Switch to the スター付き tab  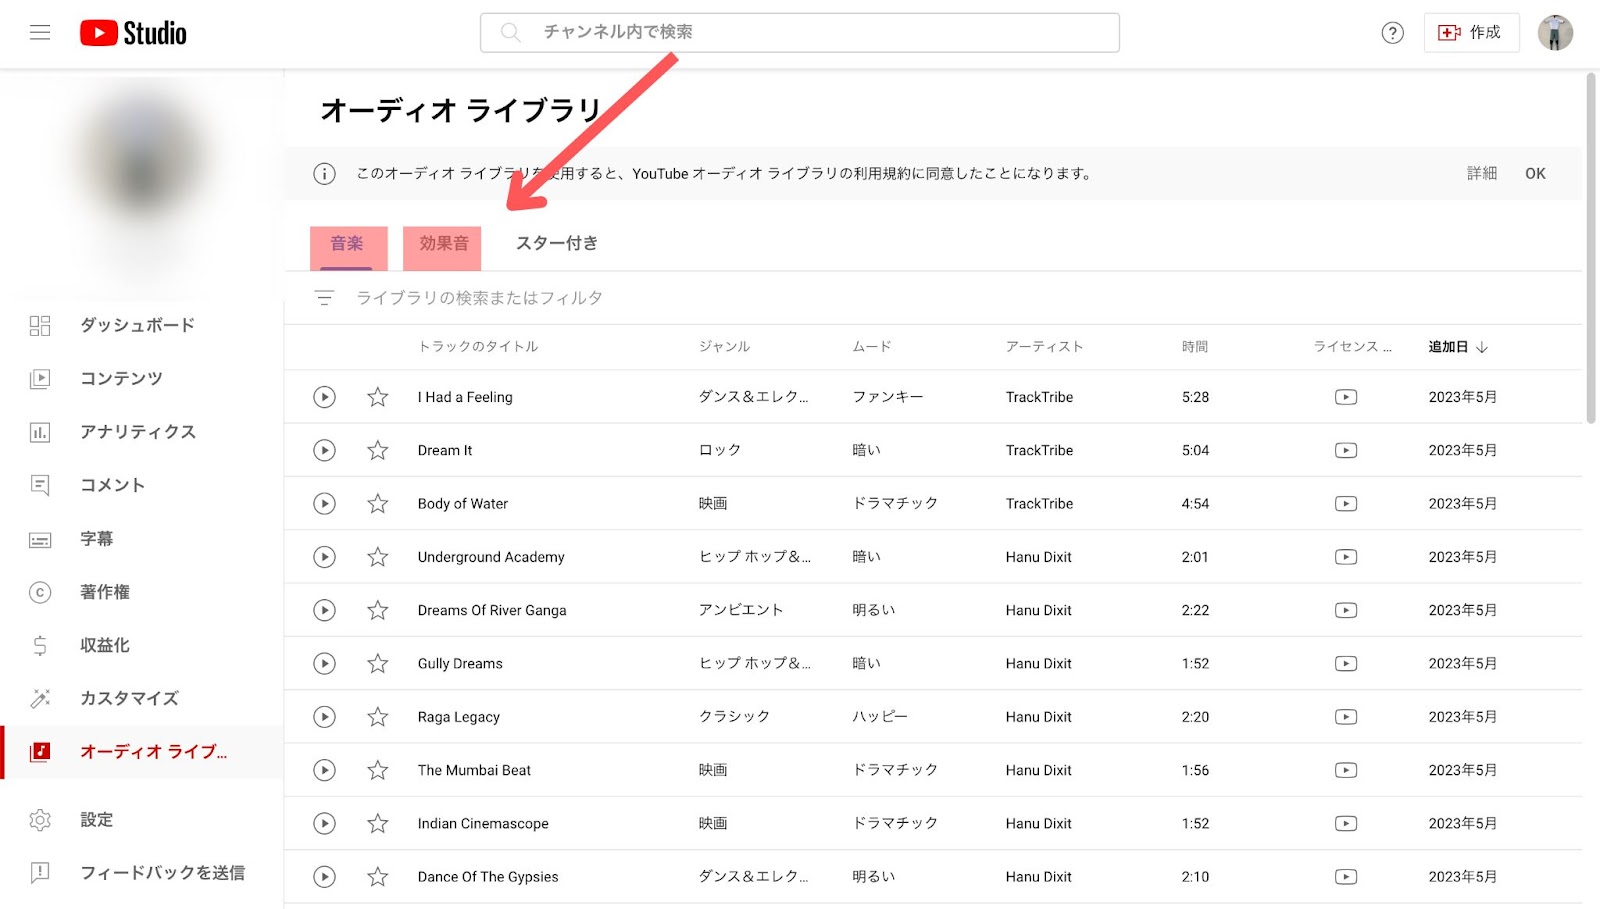(x=557, y=244)
